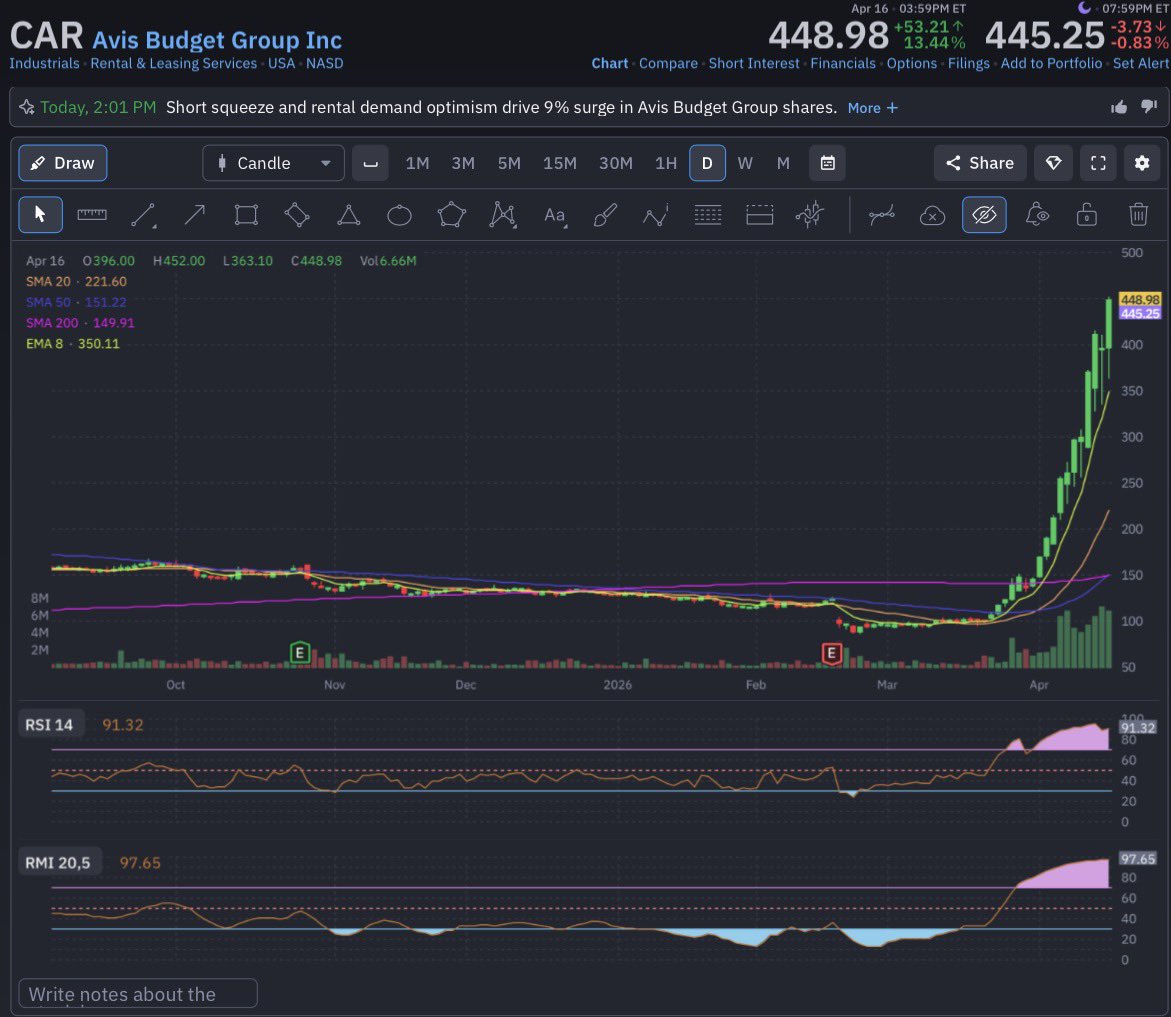Pick the polygon drawing tool

[452, 215]
